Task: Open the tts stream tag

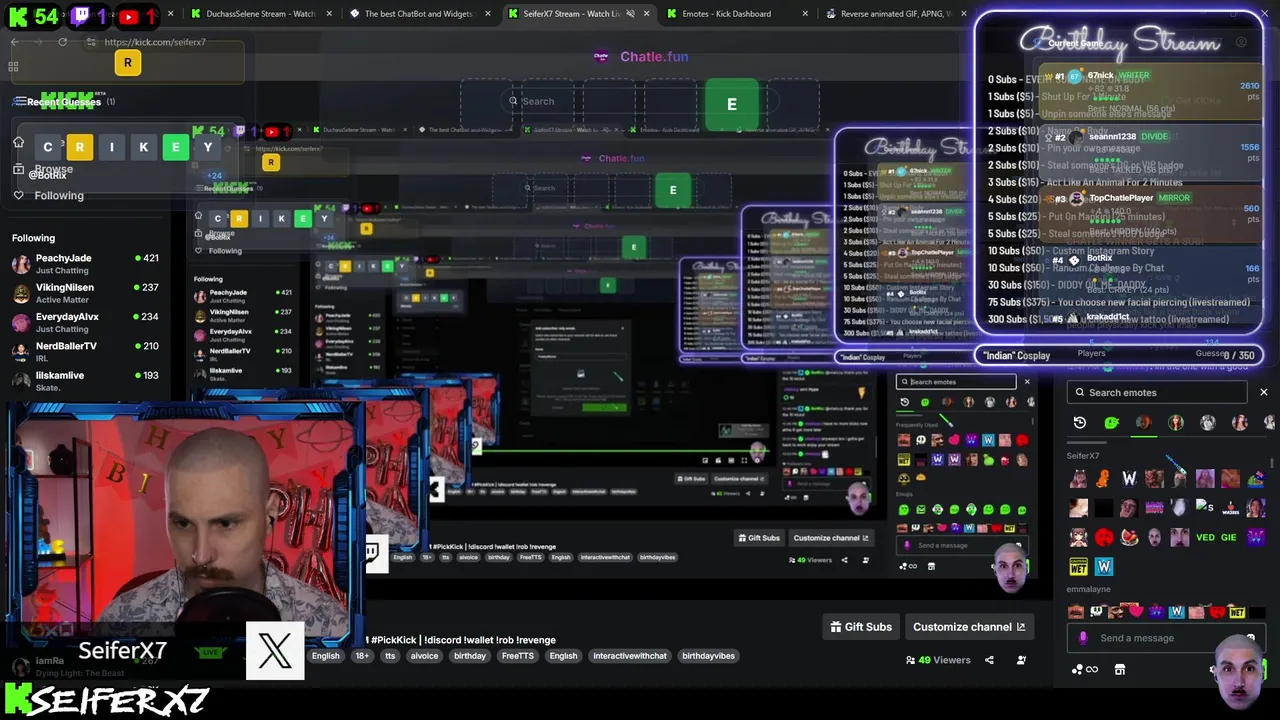Action: tap(390, 656)
